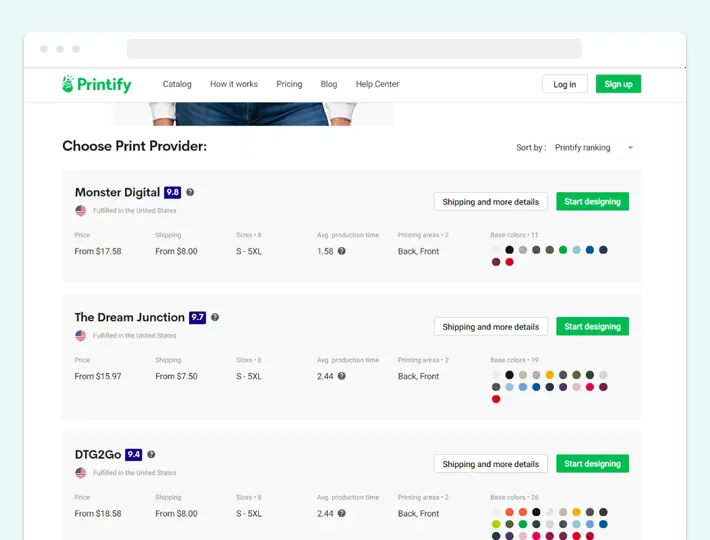The height and width of the screenshot is (540, 710).
Task: Click the price From $17.58
Action: (x=98, y=251)
